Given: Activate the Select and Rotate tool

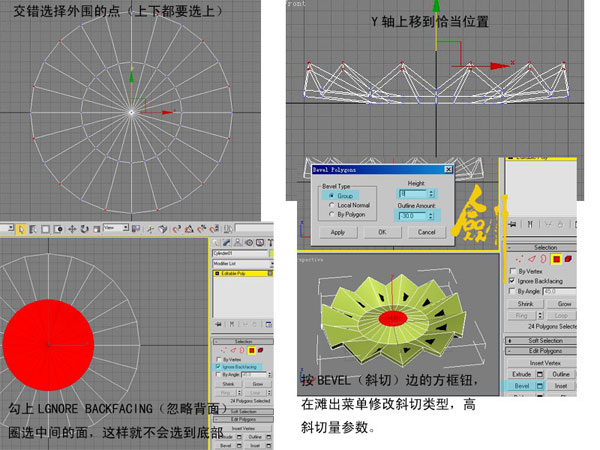Looking at the screenshot, I should point(85,229).
